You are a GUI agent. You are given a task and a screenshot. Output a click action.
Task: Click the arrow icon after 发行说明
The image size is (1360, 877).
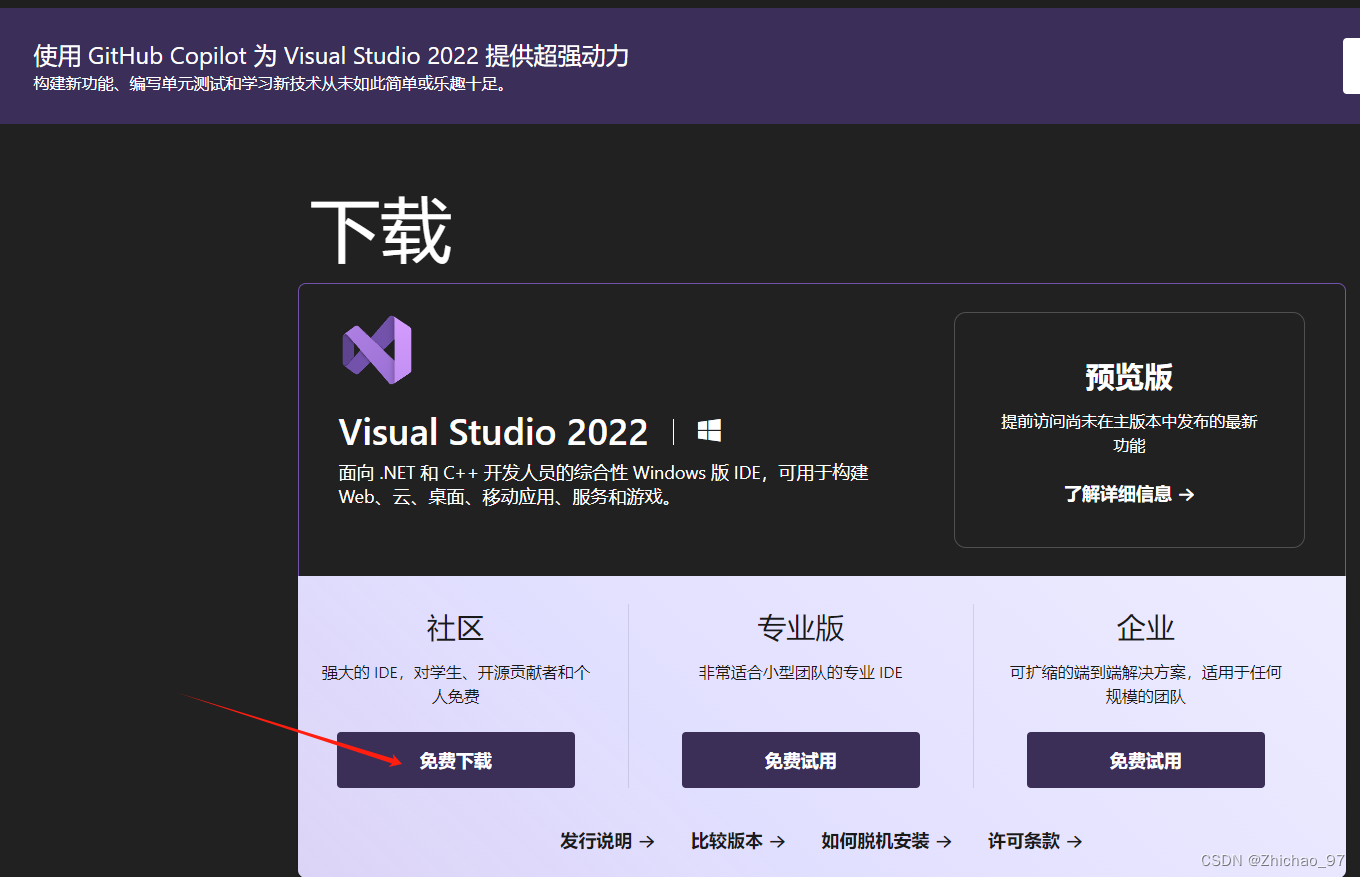coord(646,842)
